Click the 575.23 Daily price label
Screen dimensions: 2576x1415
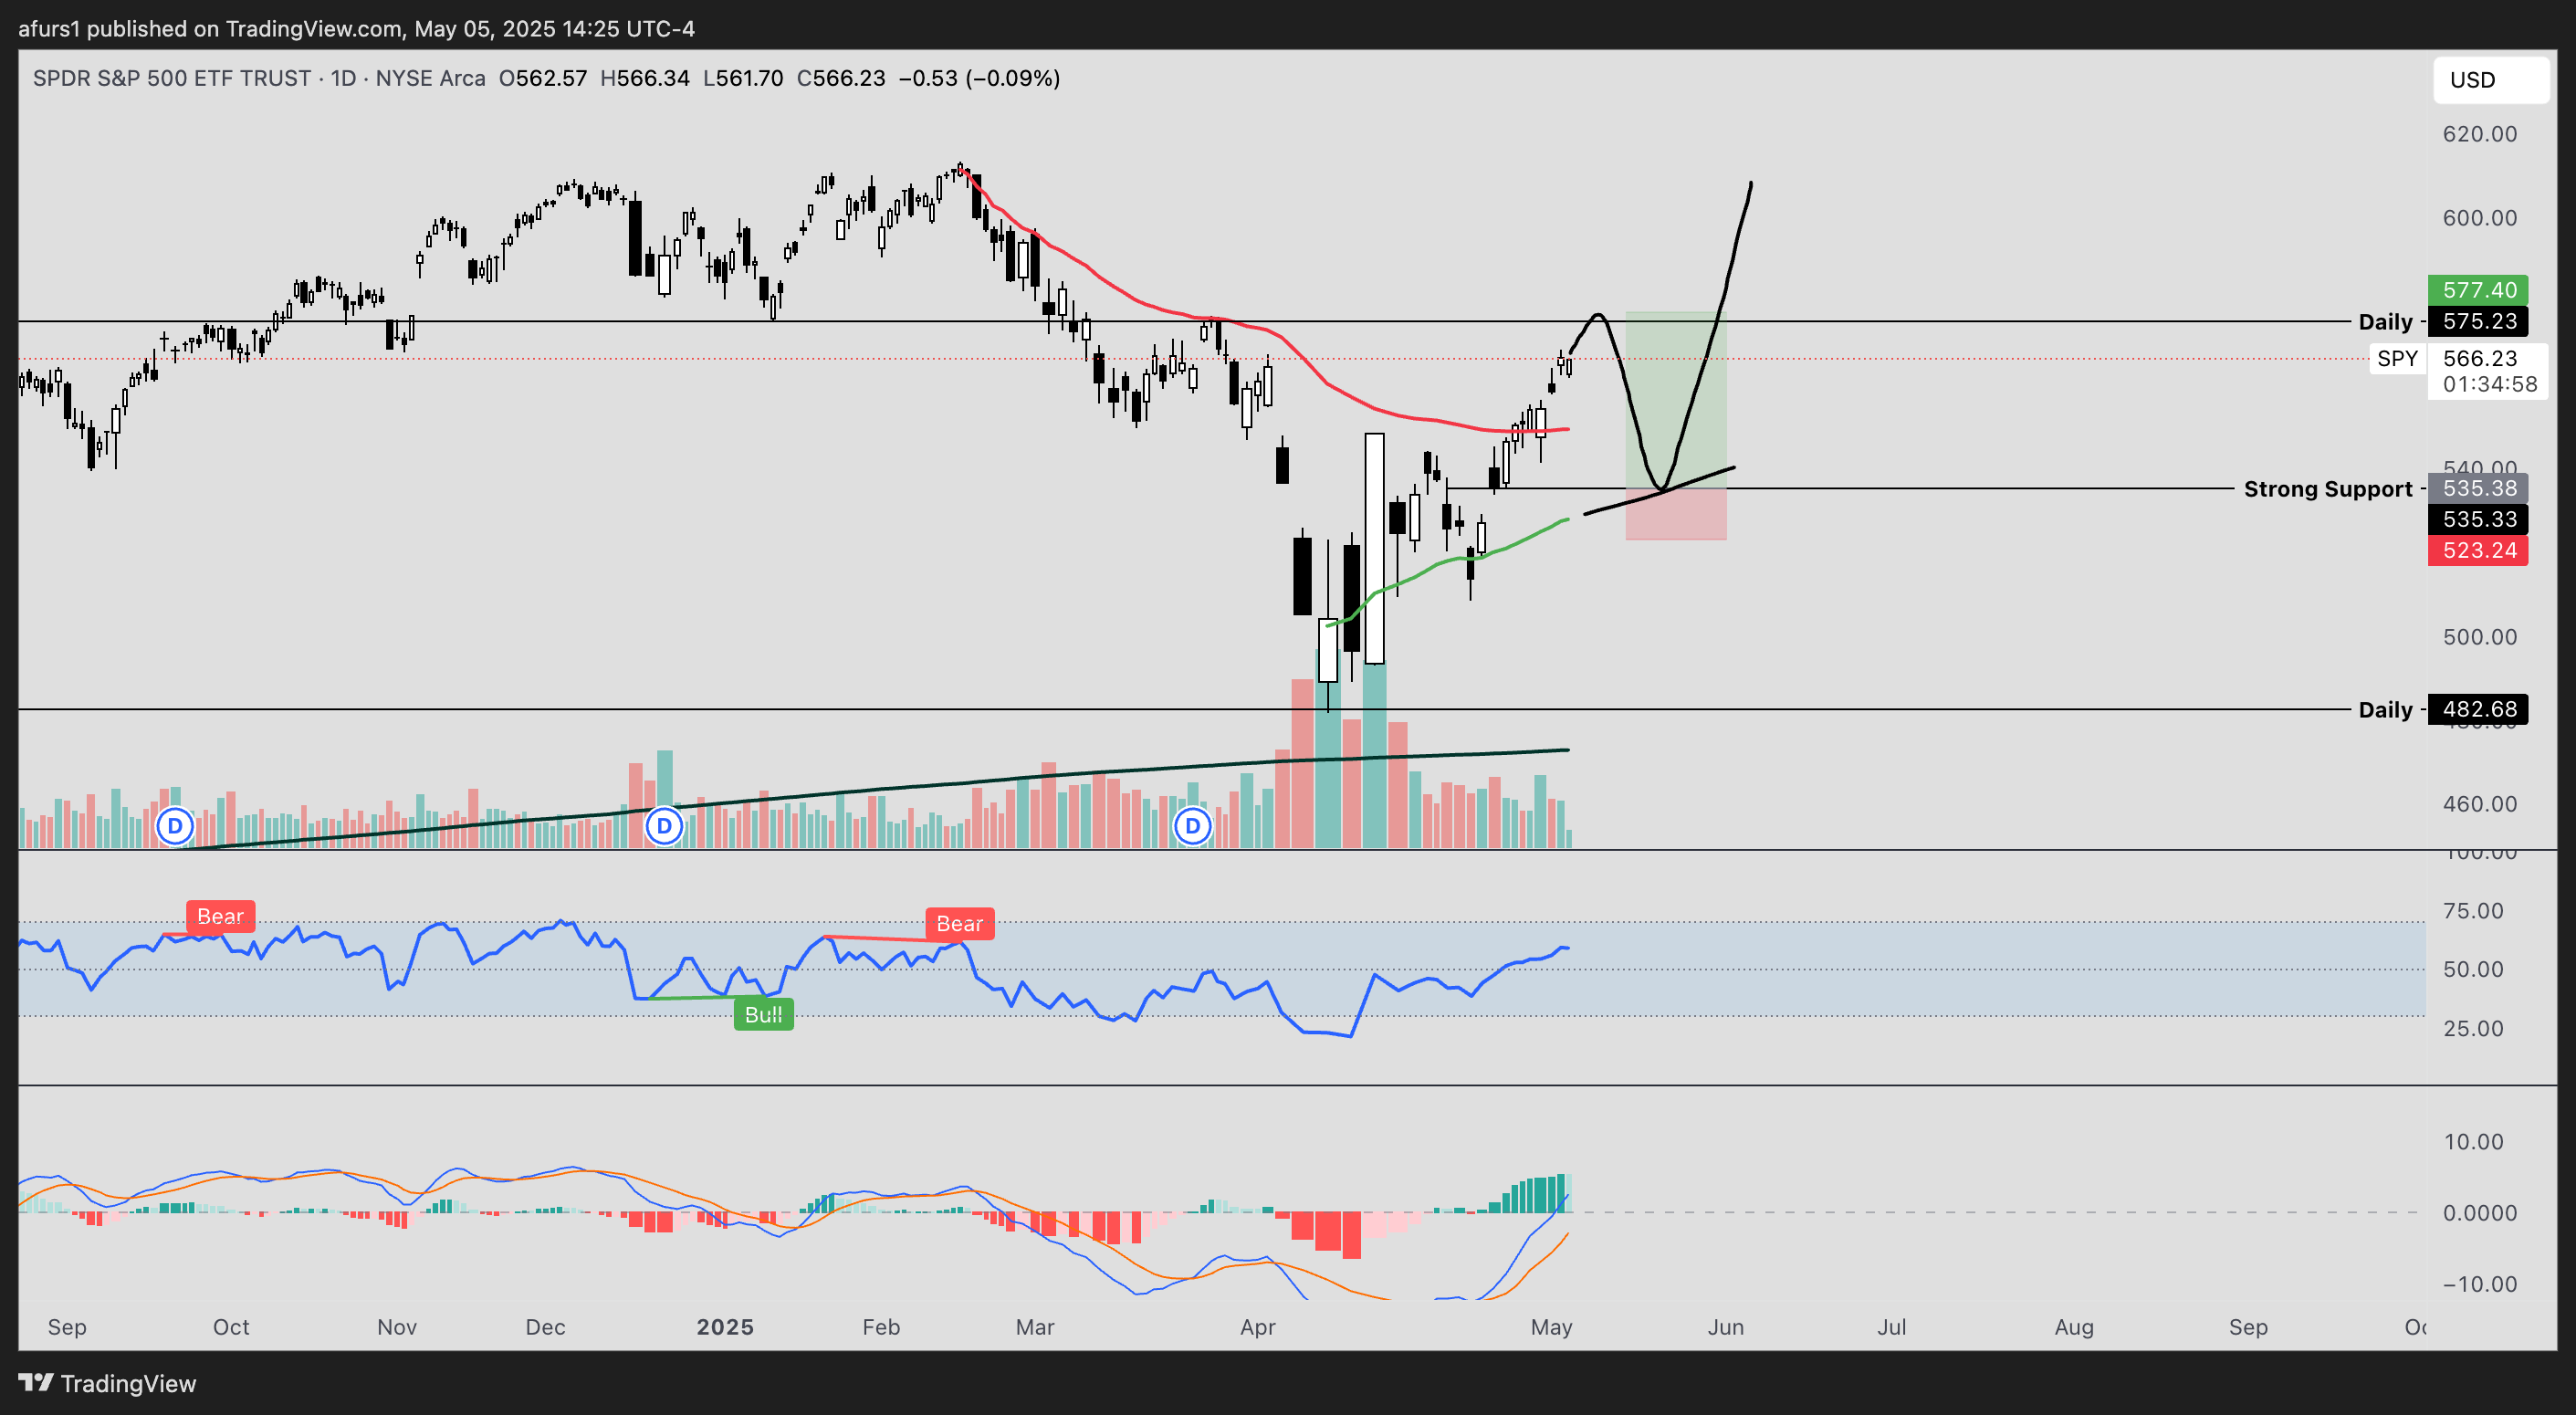pos(2478,321)
